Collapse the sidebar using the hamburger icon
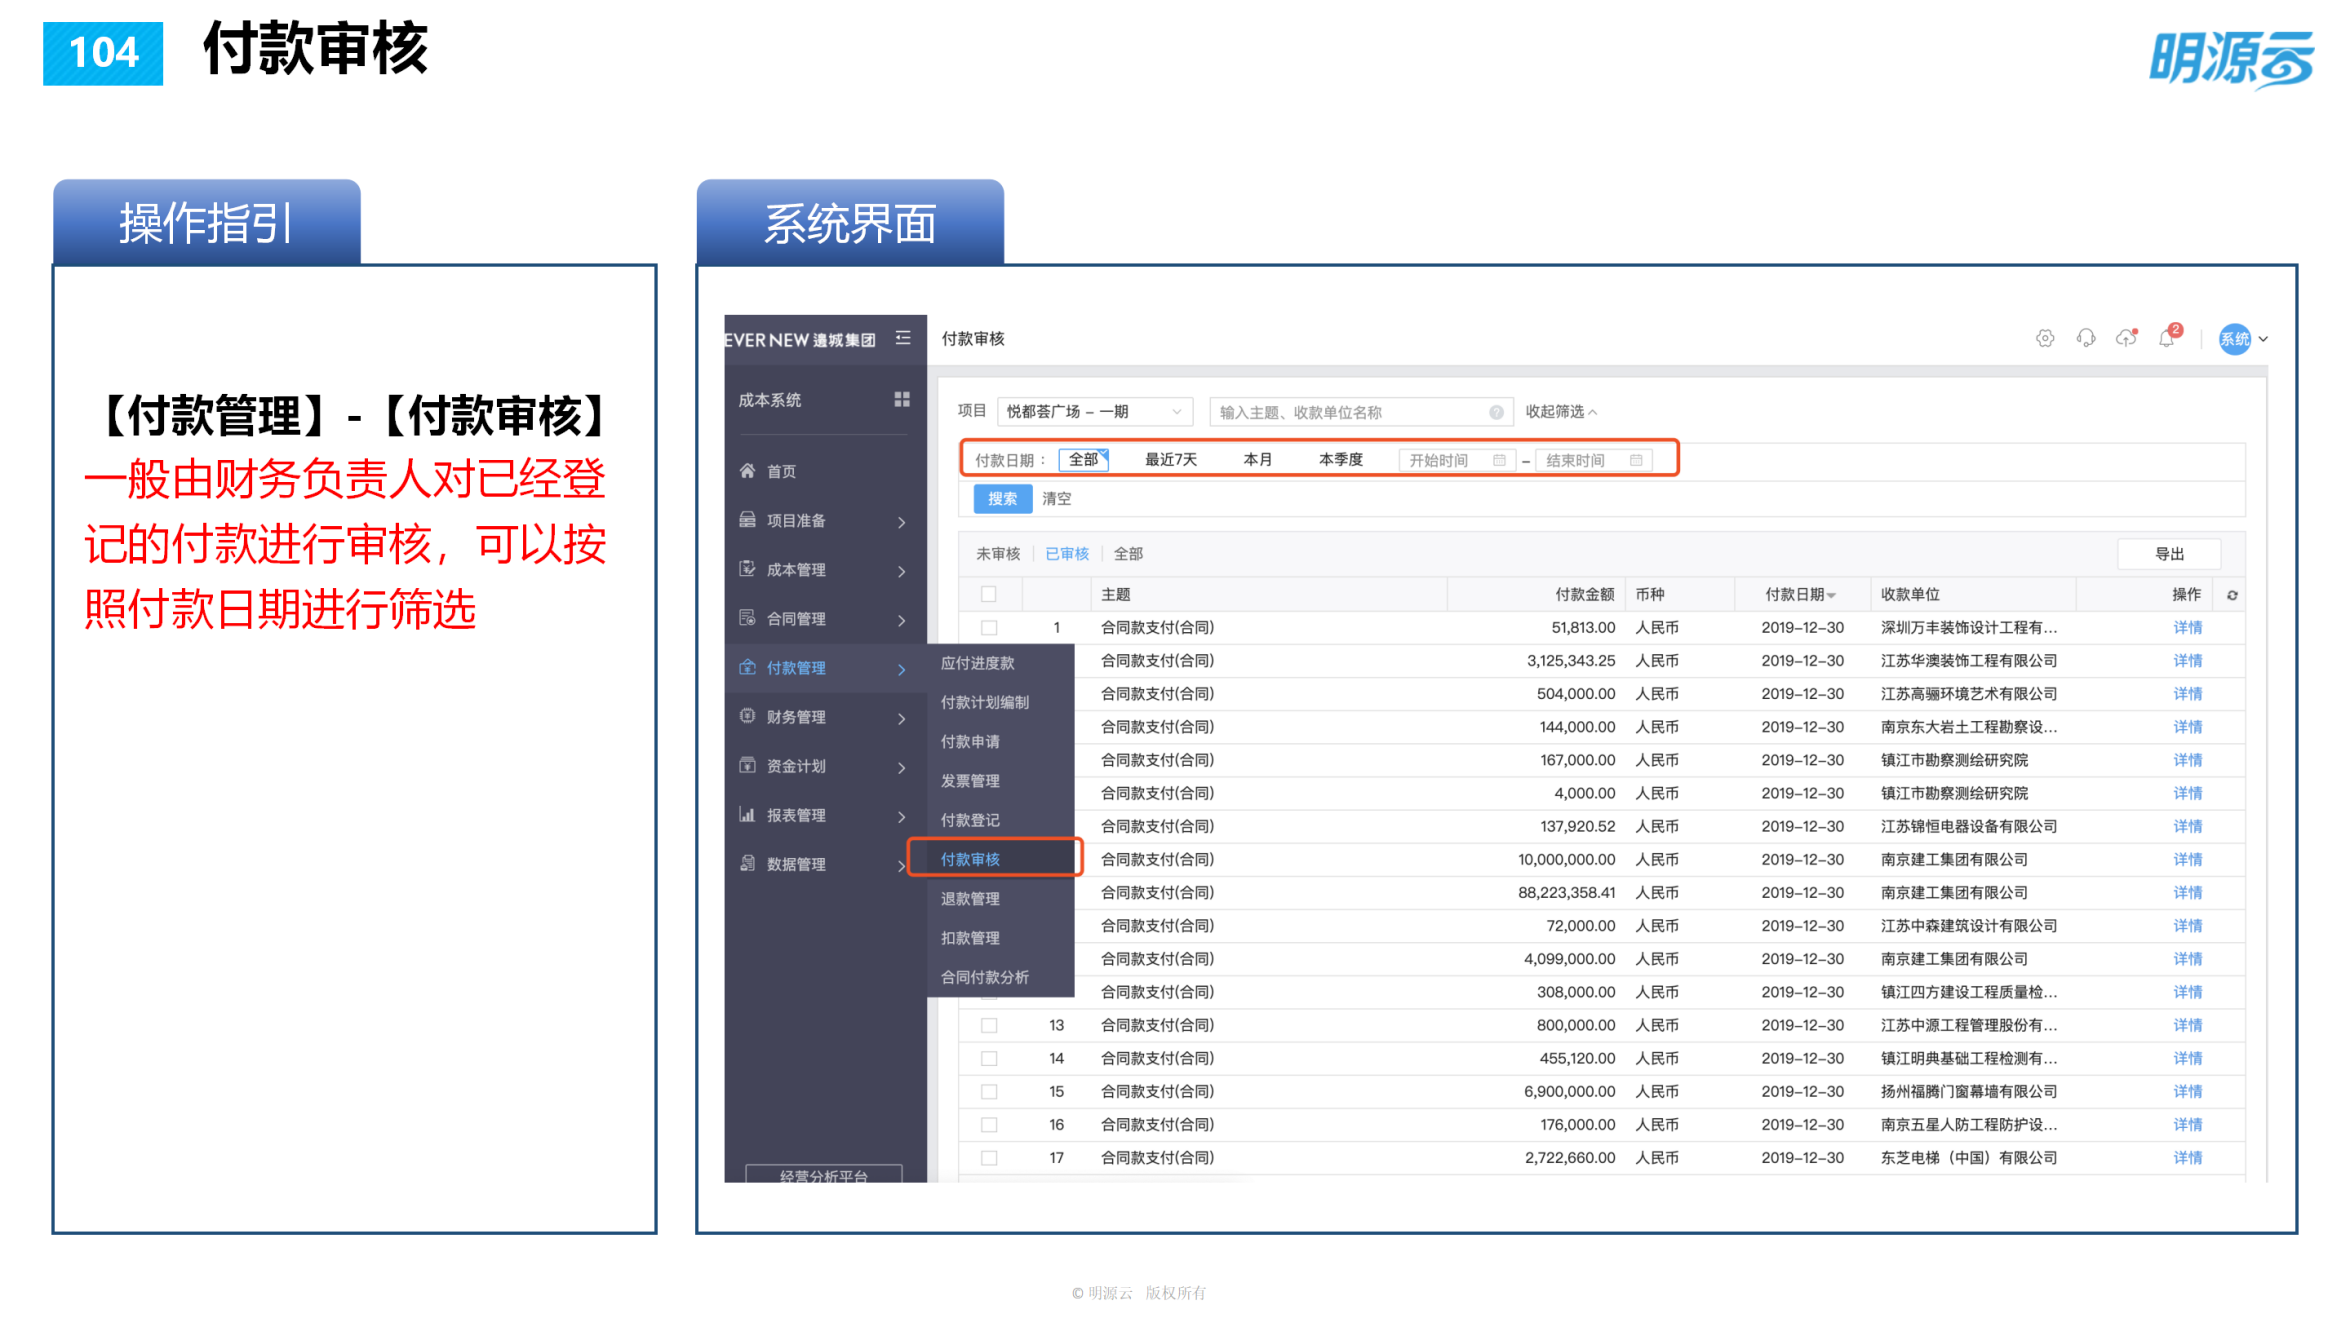 (903, 338)
